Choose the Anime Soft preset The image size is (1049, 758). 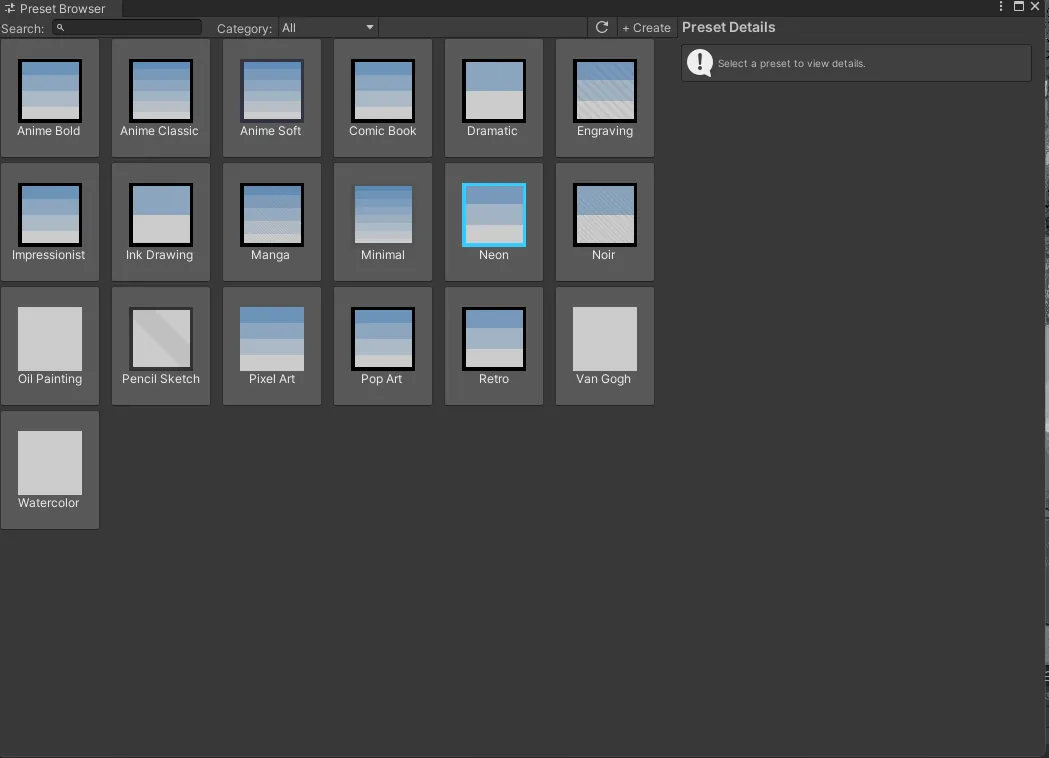(272, 90)
